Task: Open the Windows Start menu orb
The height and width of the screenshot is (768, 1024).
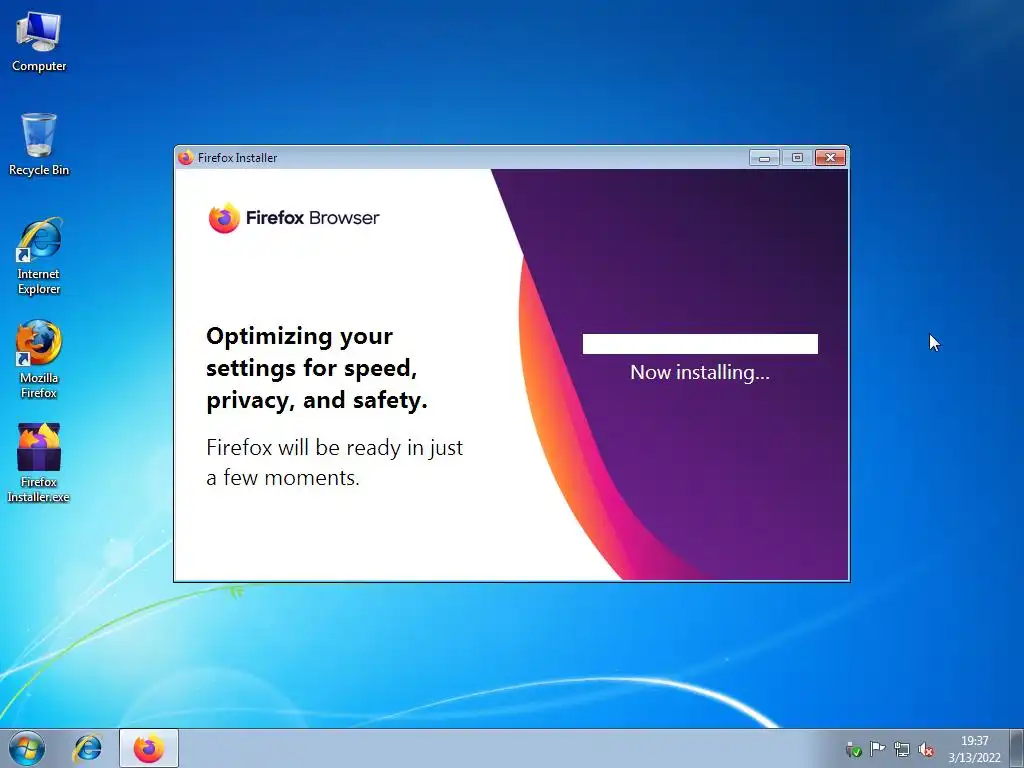Action: point(27,748)
